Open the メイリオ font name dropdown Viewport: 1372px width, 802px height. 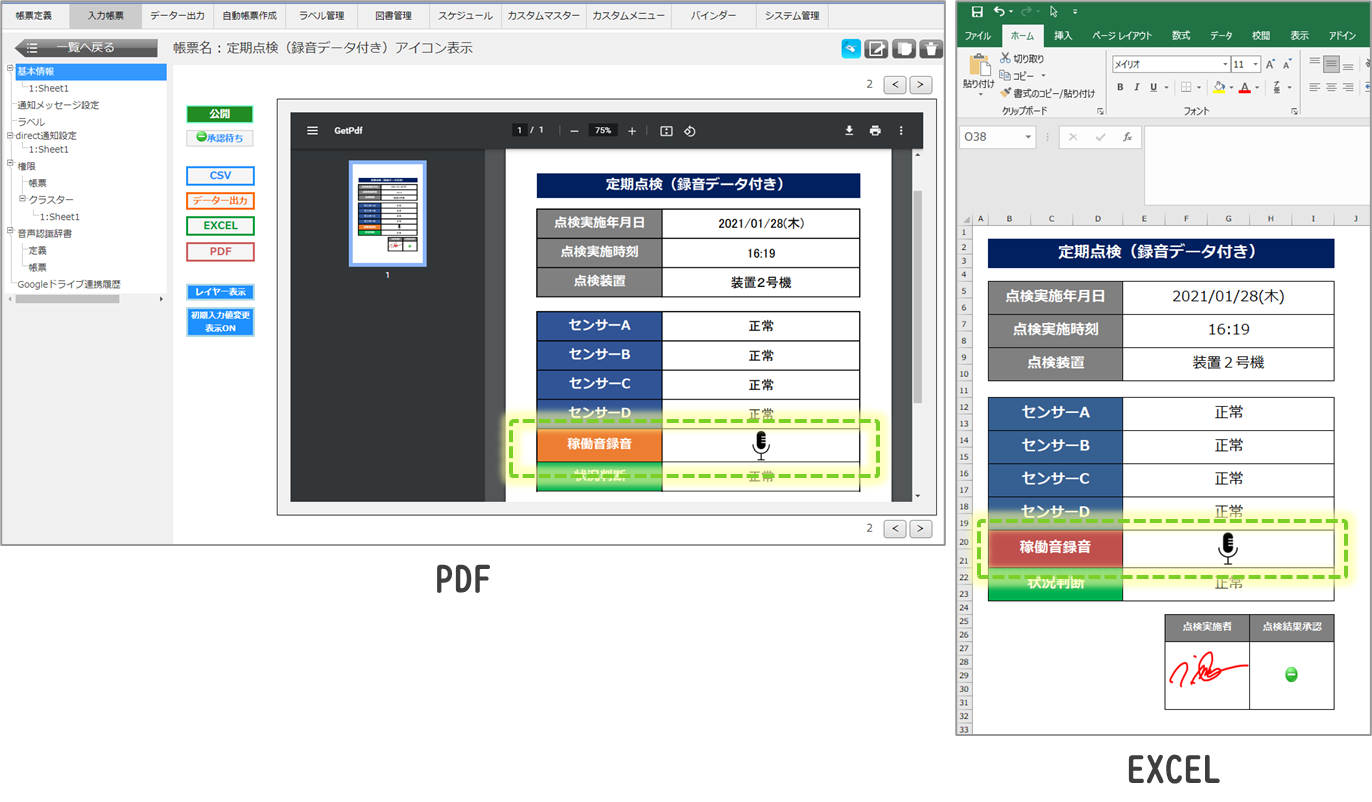[x=1224, y=64]
